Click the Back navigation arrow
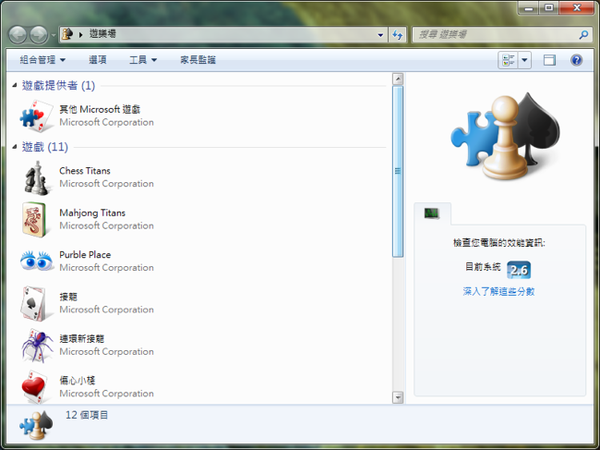The height and width of the screenshot is (450, 600). click(x=18, y=35)
